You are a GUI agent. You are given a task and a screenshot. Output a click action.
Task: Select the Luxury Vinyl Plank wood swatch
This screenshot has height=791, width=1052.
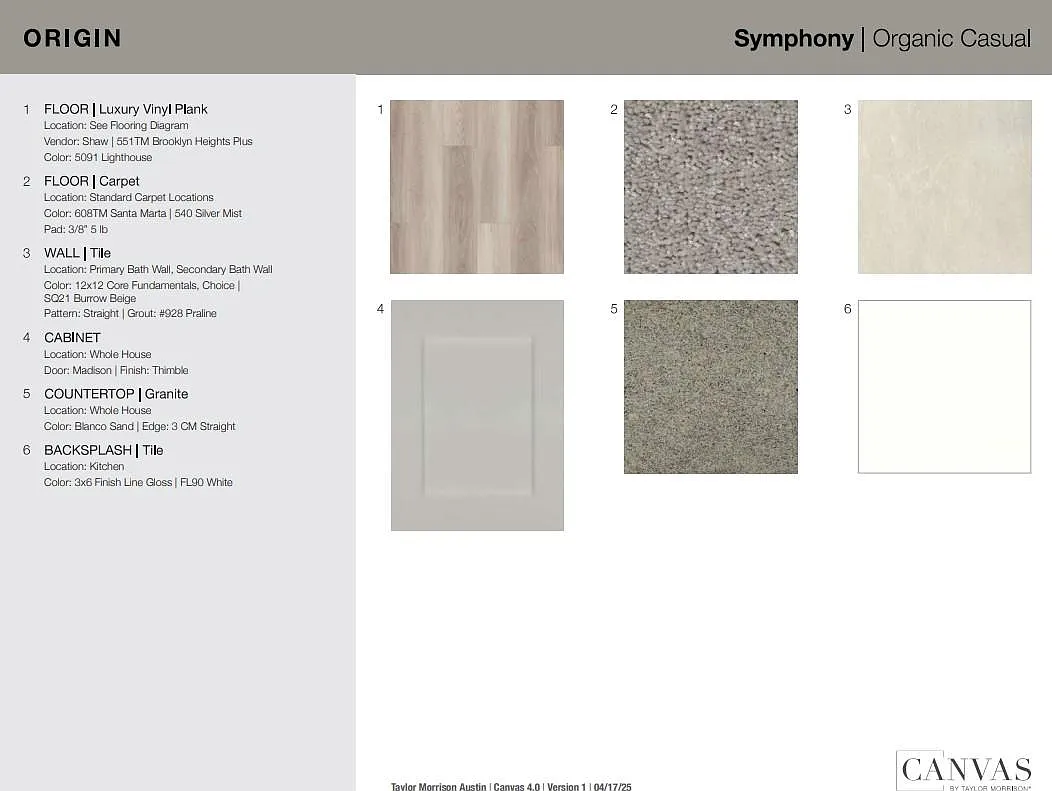point(476,187)
